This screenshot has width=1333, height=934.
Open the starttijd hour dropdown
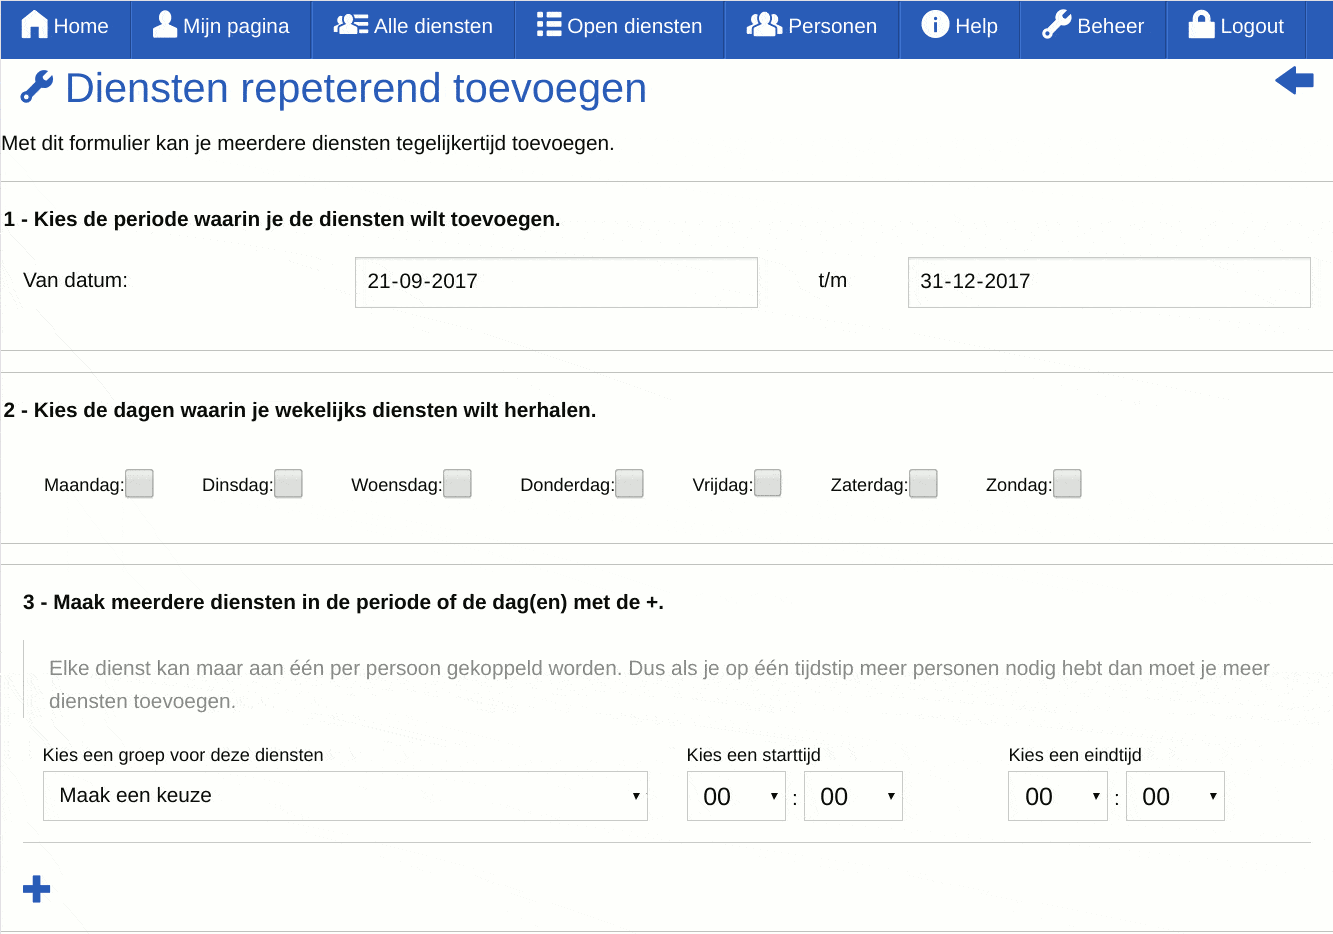pos(736,795)
